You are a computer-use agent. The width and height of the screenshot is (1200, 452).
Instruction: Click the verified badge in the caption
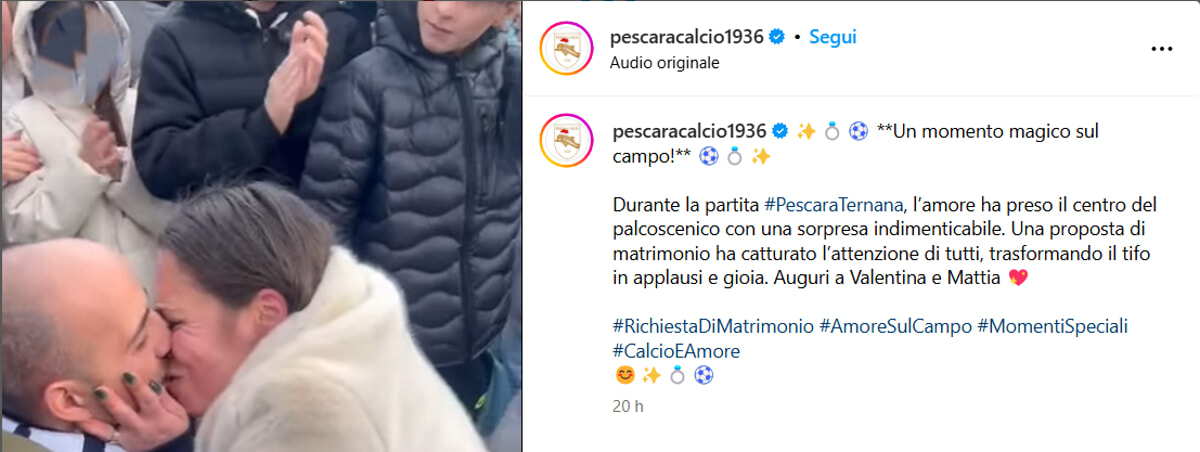click(x=781, y=131)
